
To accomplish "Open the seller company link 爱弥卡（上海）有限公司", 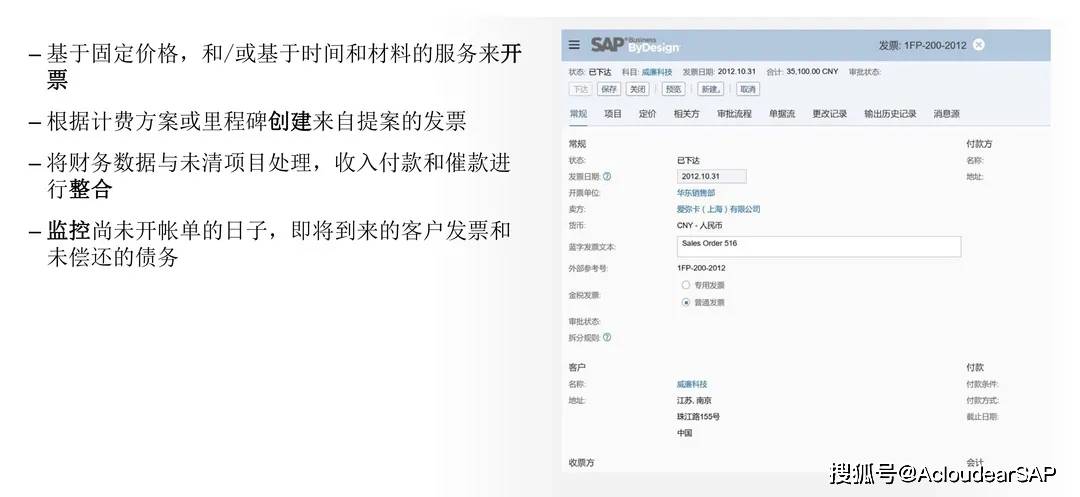I will pyautogui.click(x=718, y=209).
